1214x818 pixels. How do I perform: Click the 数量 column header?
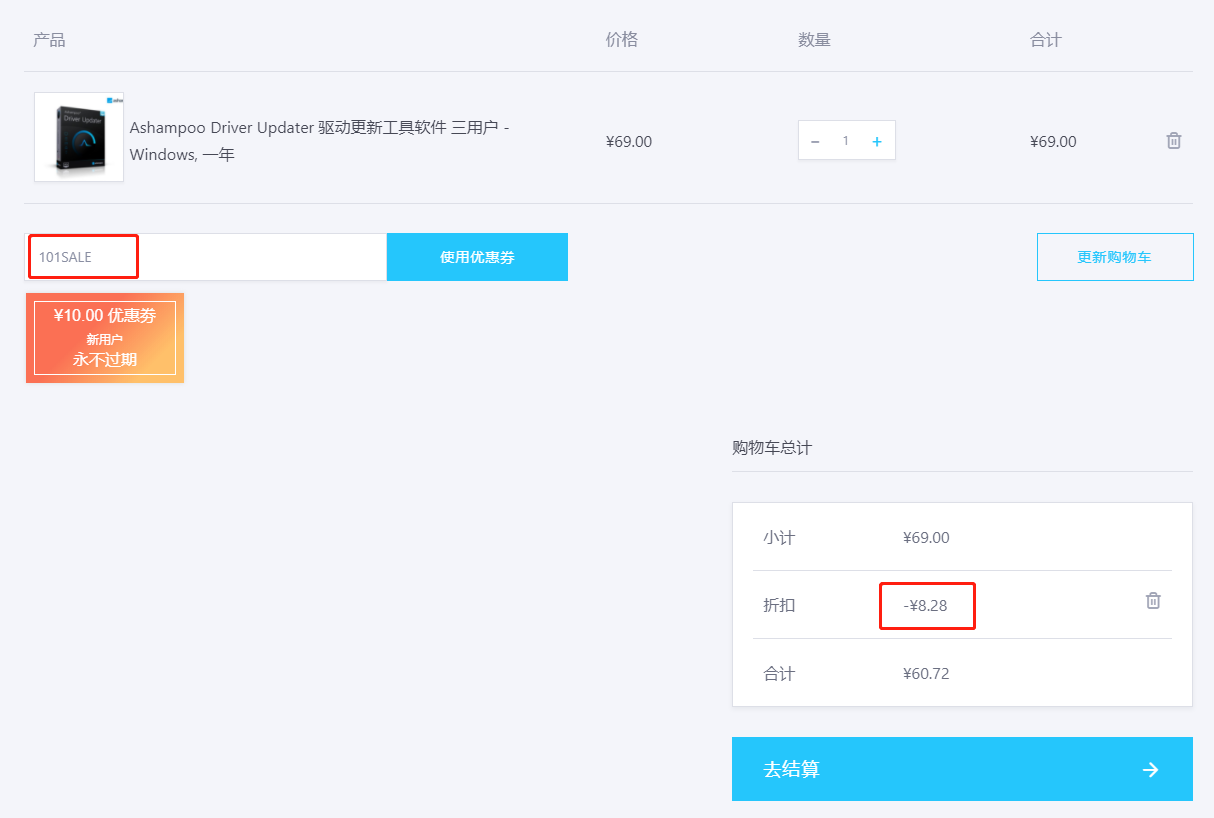(x=814, y=40)
